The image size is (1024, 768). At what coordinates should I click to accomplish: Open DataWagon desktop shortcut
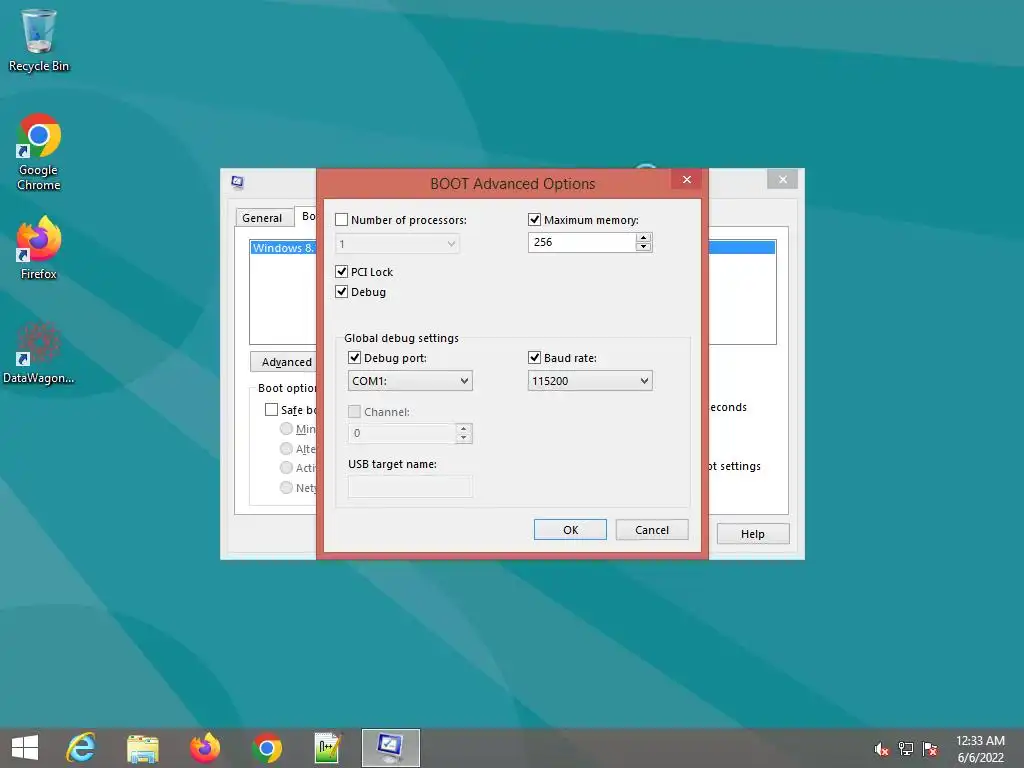tap(39, 353)
